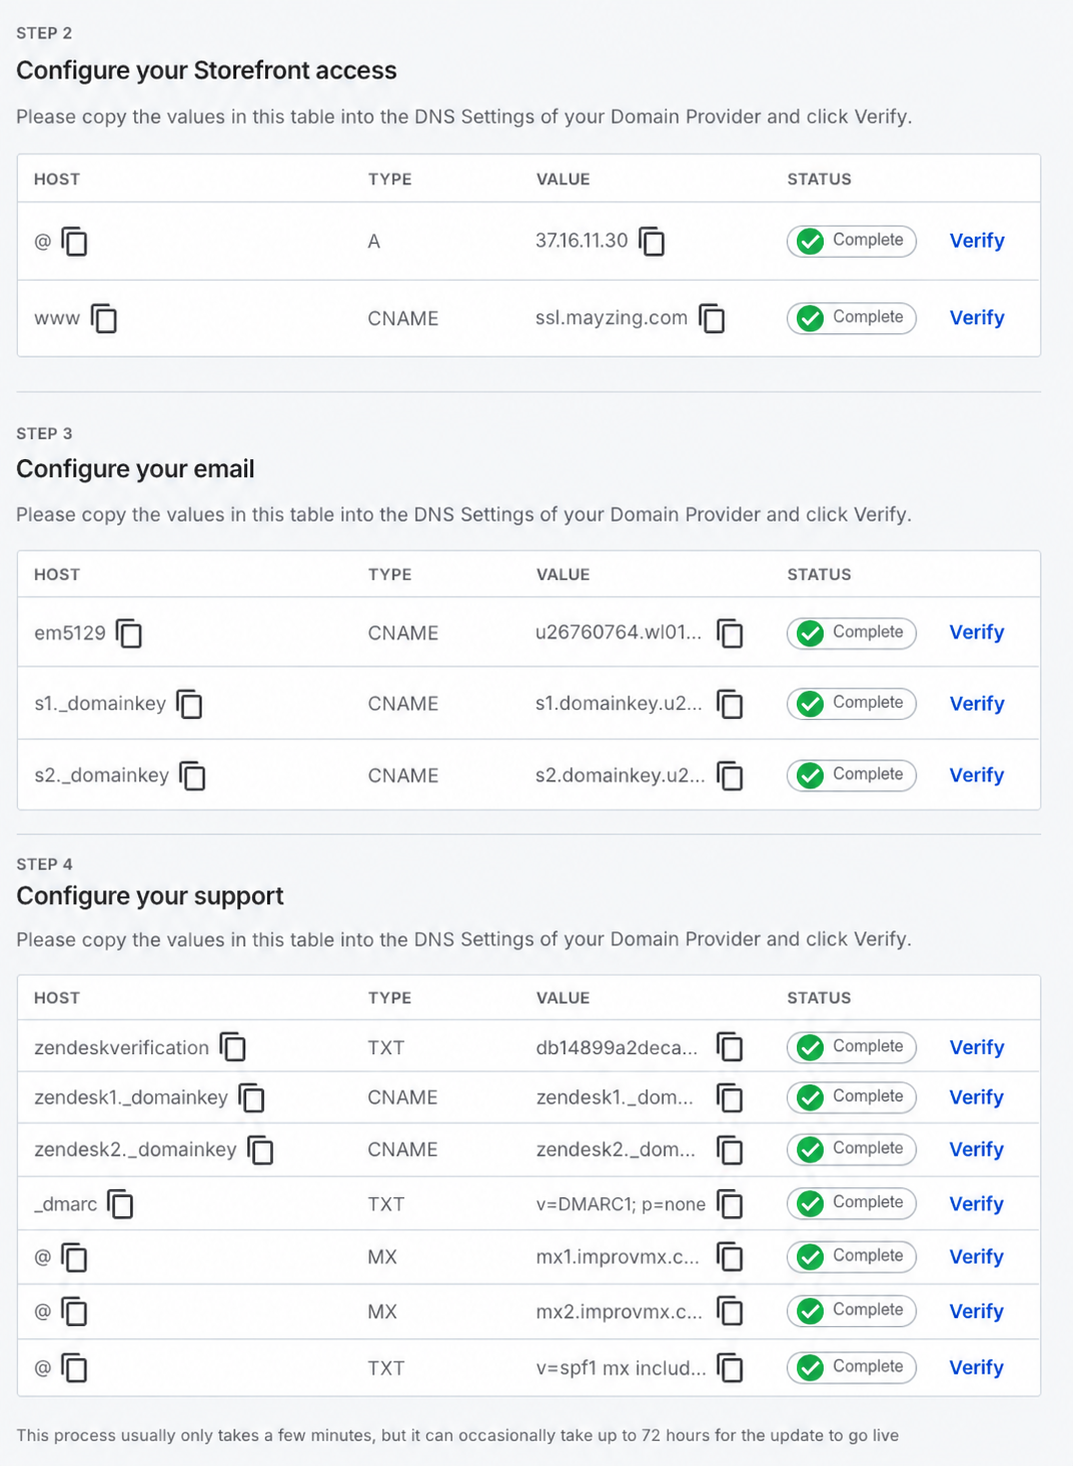Click the _dmarc host text
The width and height of the screenshot is (1073, 1466).
coord(66,1205)
